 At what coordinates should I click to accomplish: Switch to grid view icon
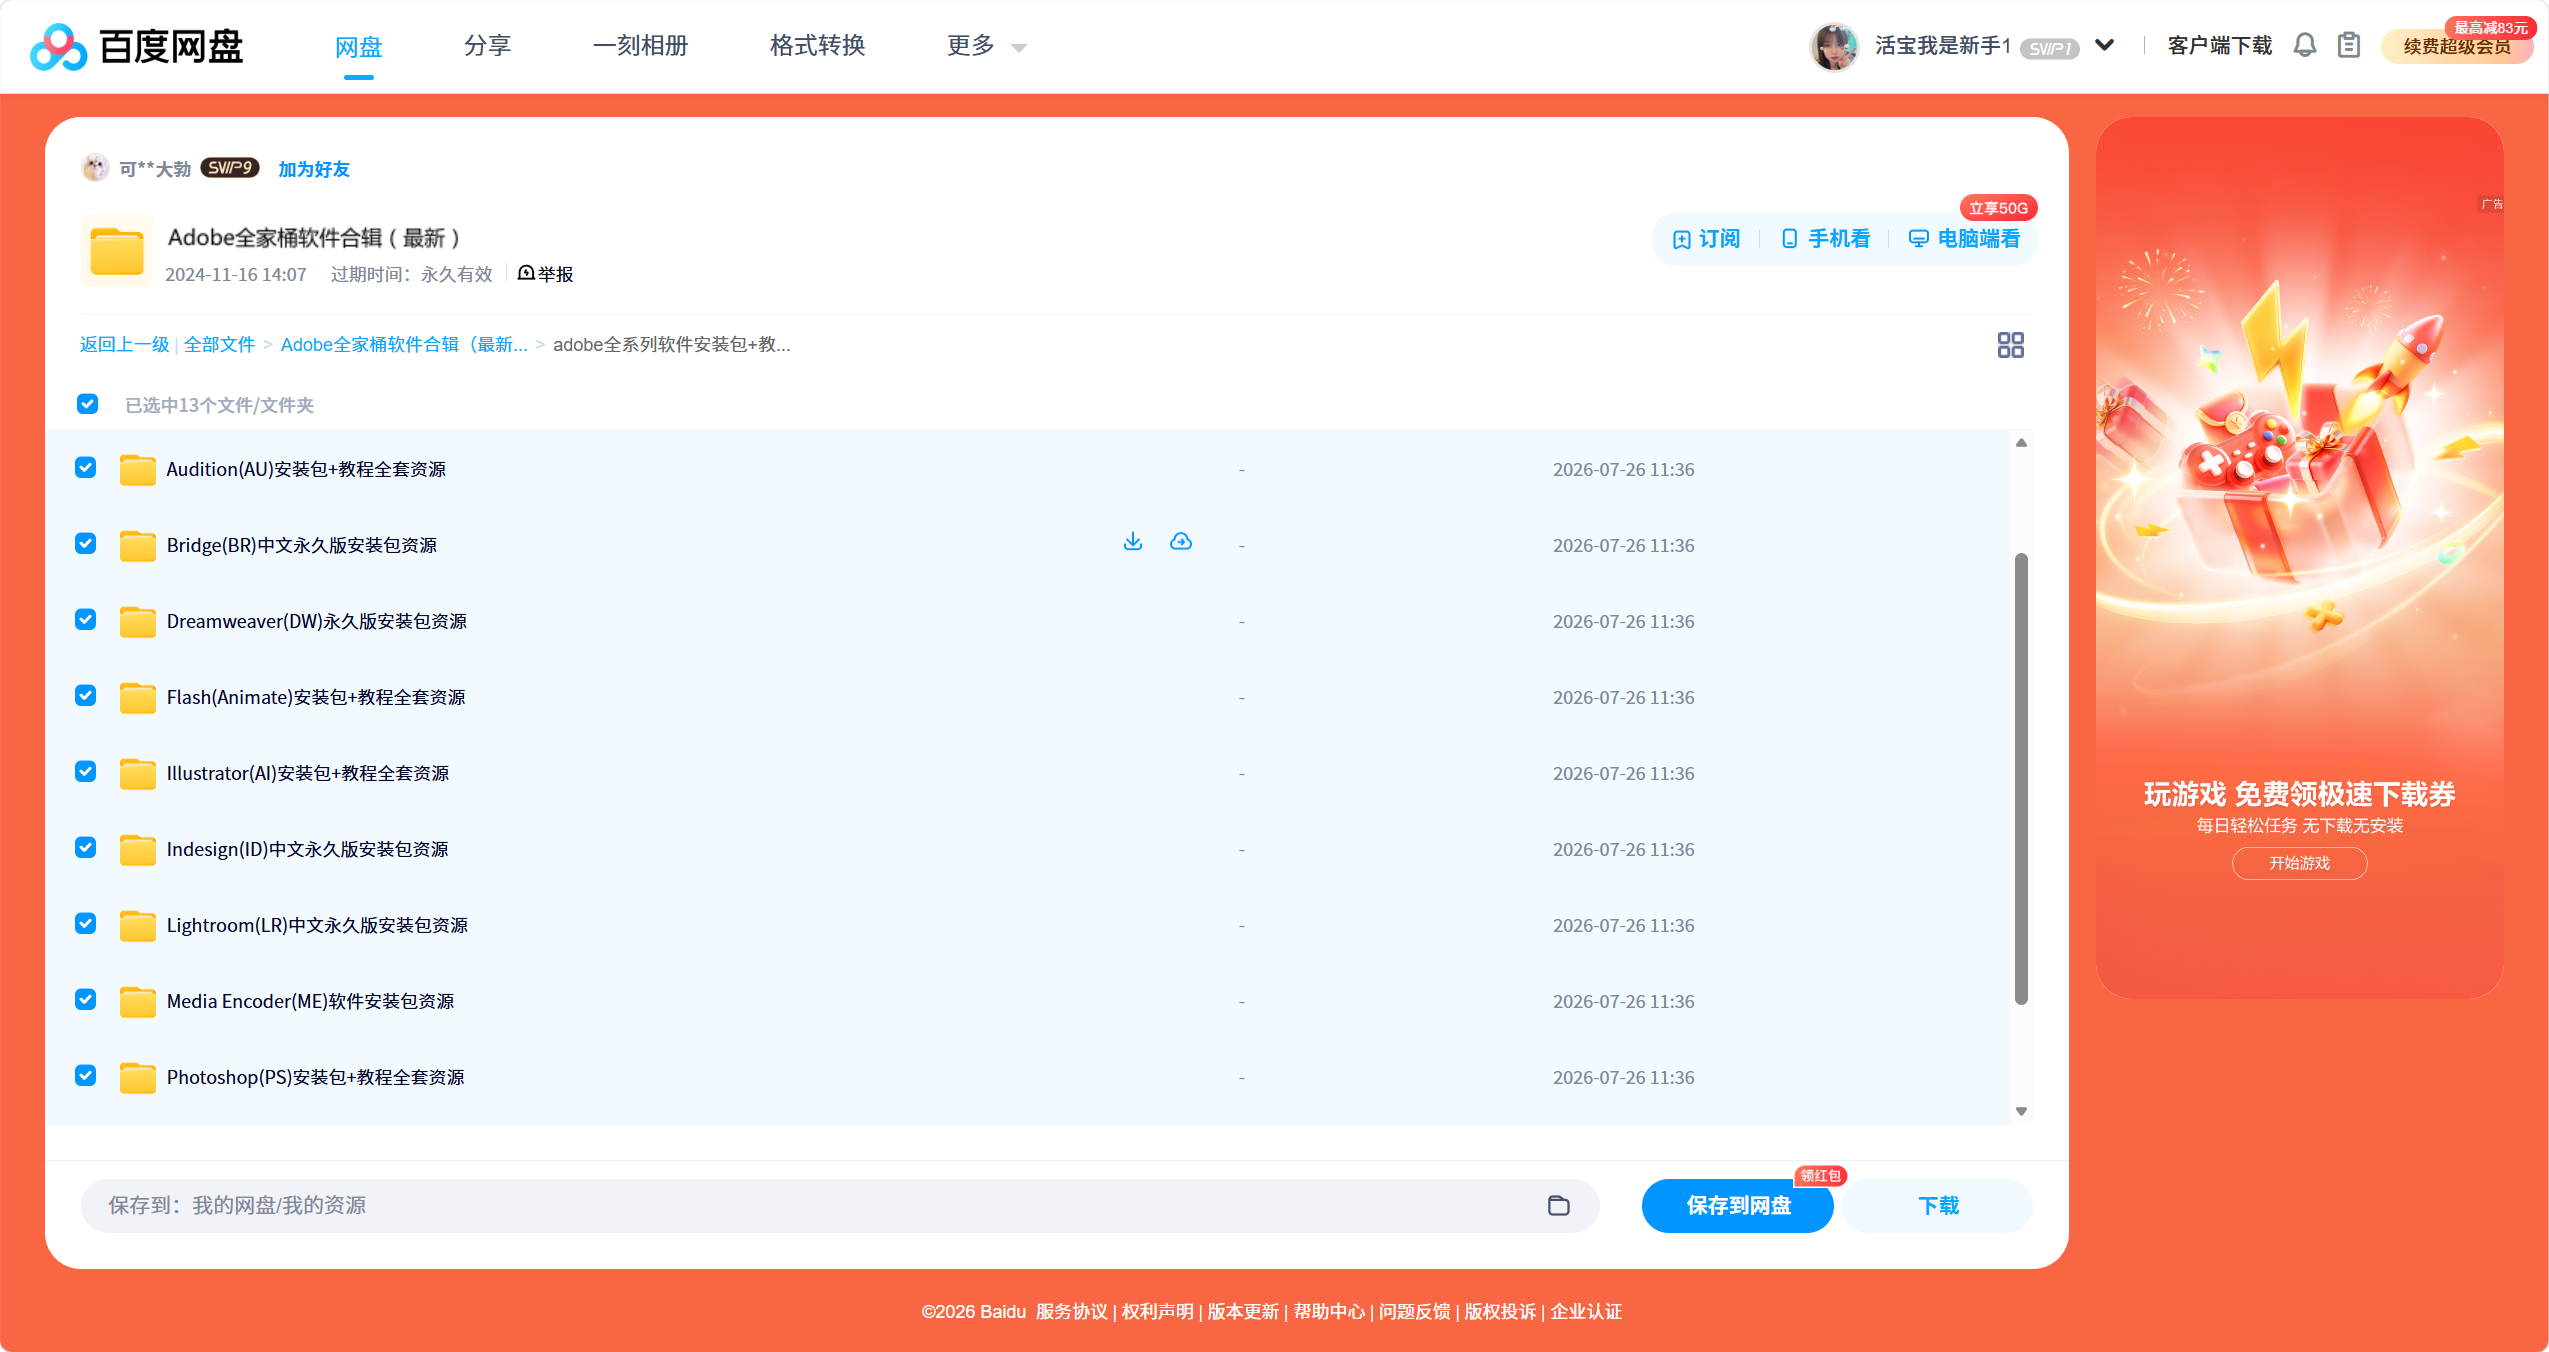2010,345
